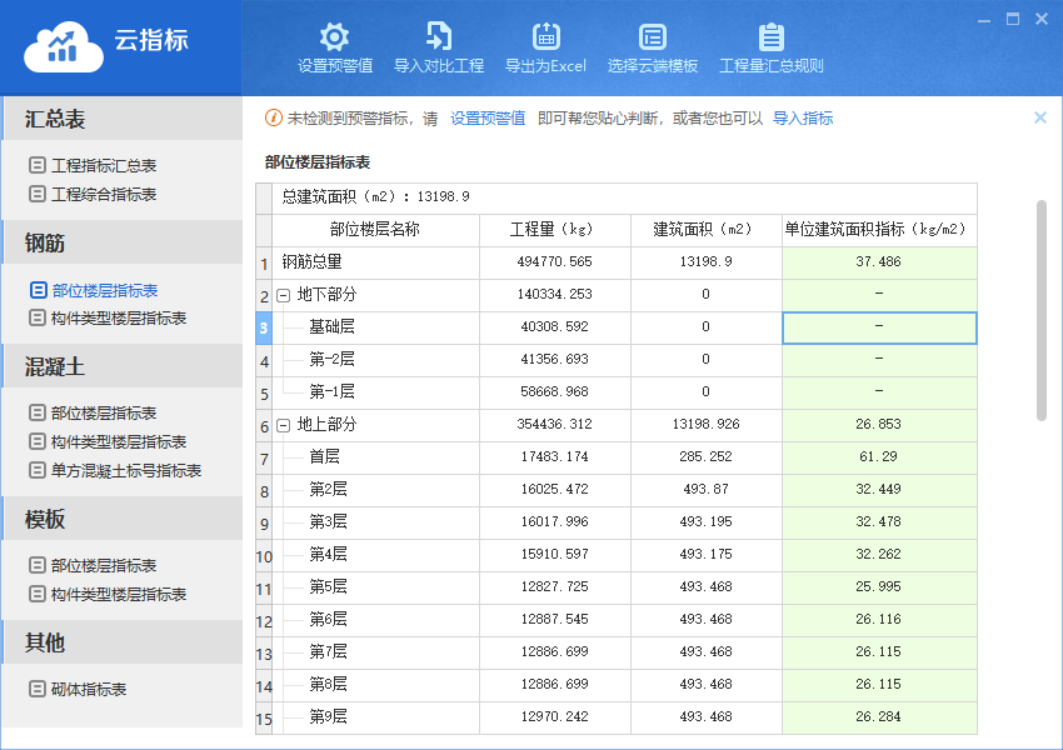
Task: Select the 第8层 row name
Action: [328, 685]
